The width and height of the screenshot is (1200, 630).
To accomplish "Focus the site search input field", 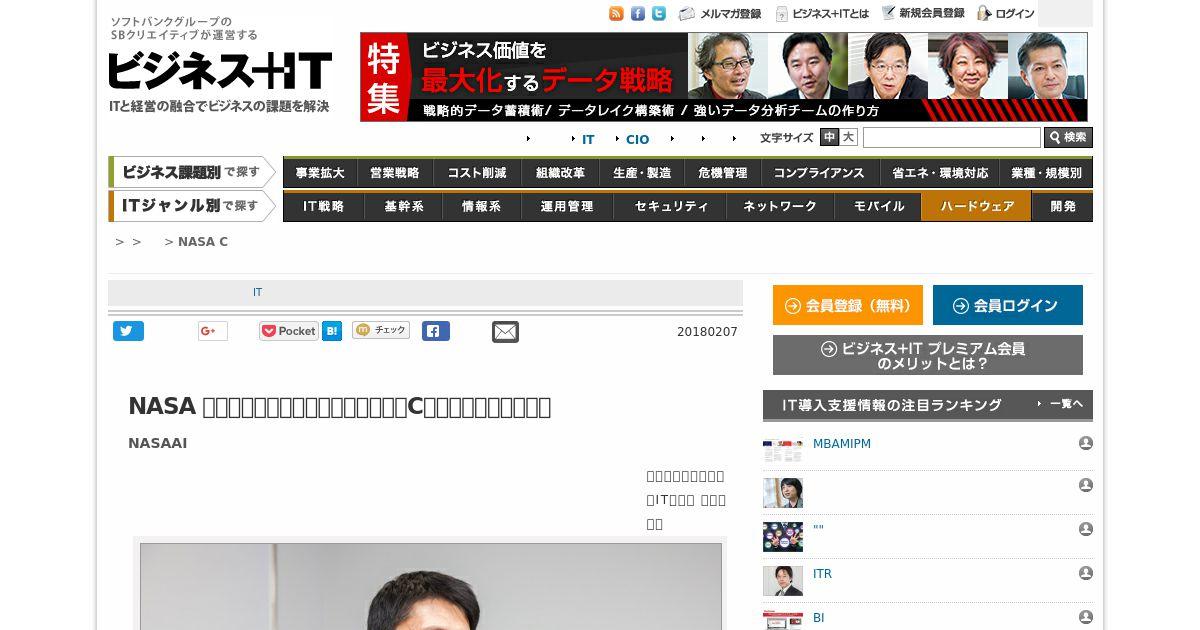I will click(952, 138).
